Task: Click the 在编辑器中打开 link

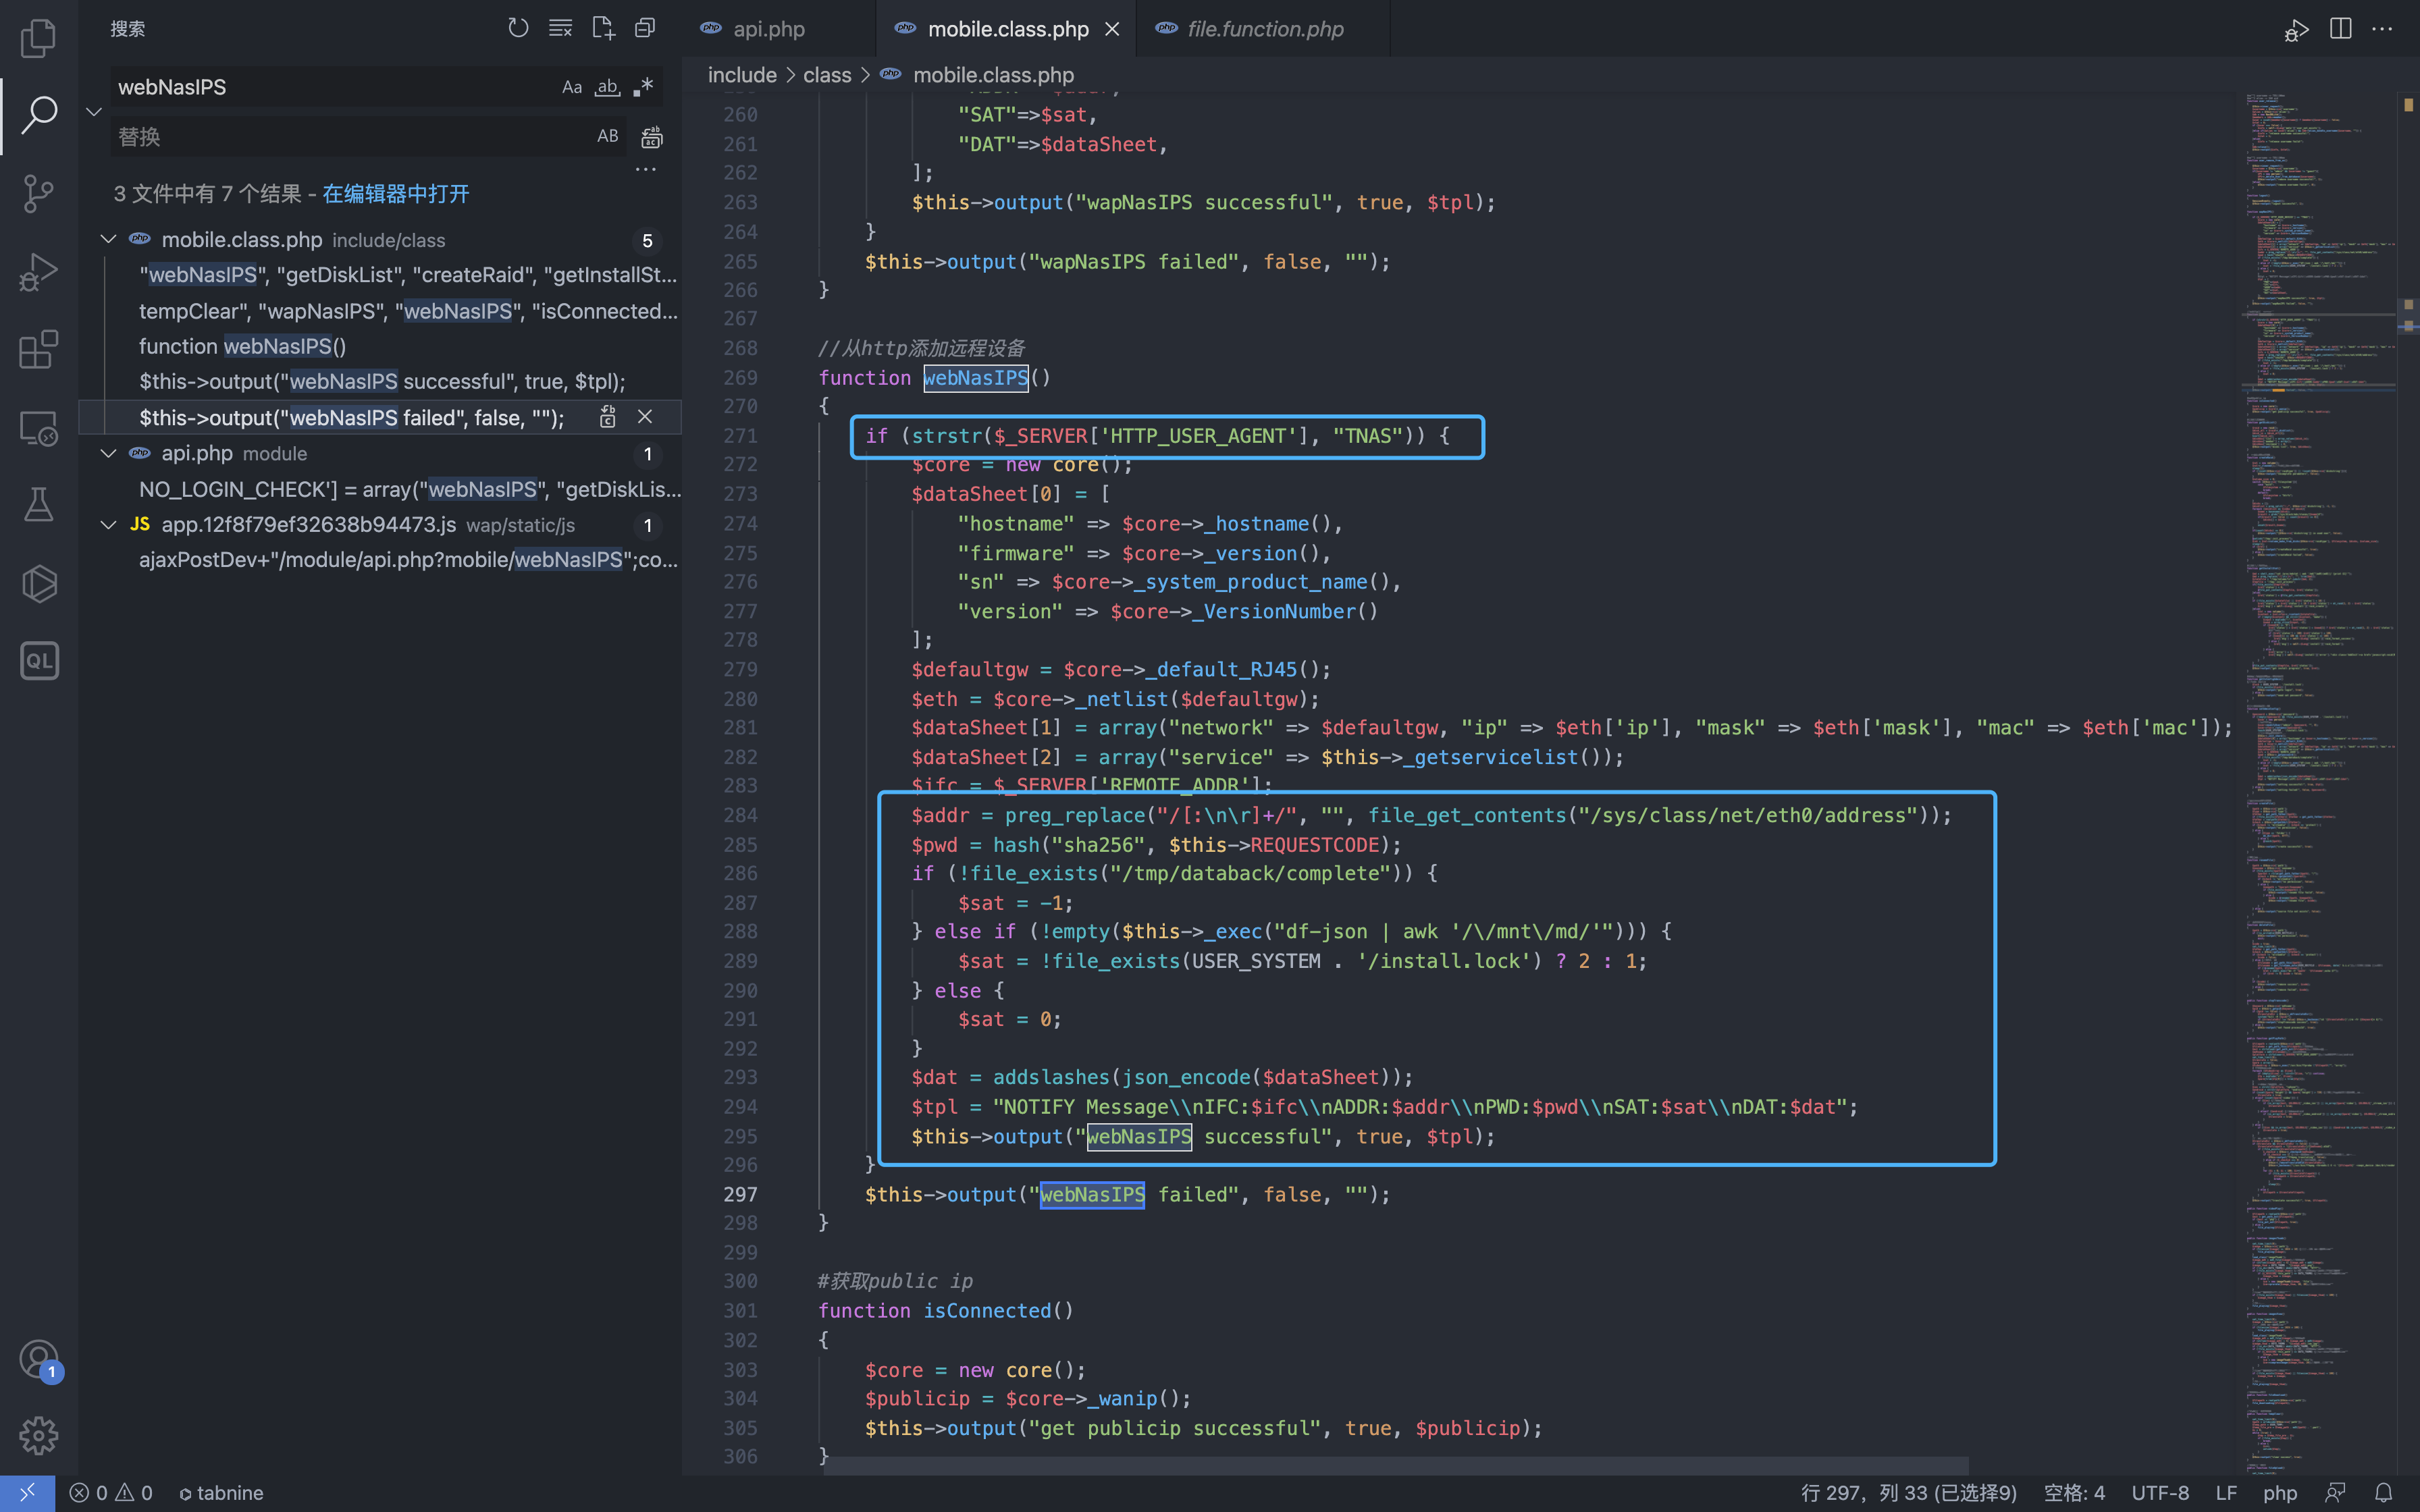Action: [395, 194]
